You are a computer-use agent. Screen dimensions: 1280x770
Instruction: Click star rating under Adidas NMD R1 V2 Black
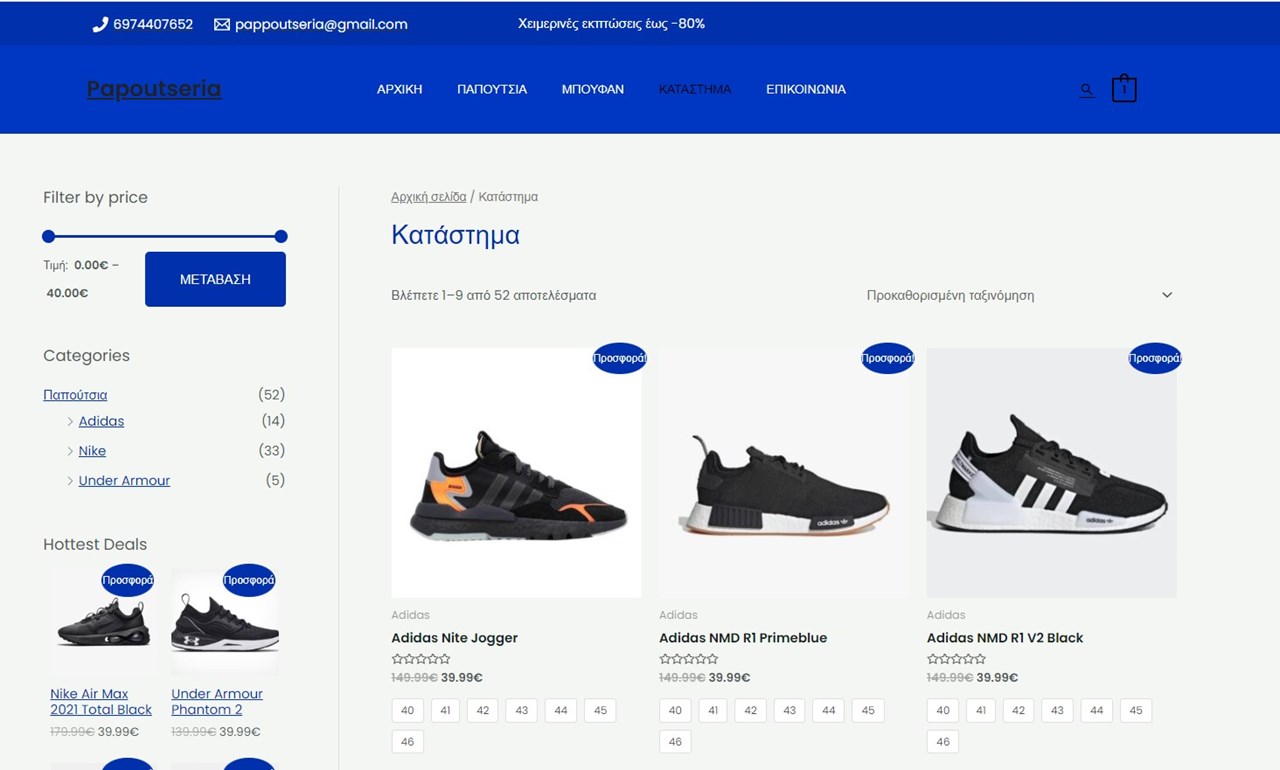point(956,659)
